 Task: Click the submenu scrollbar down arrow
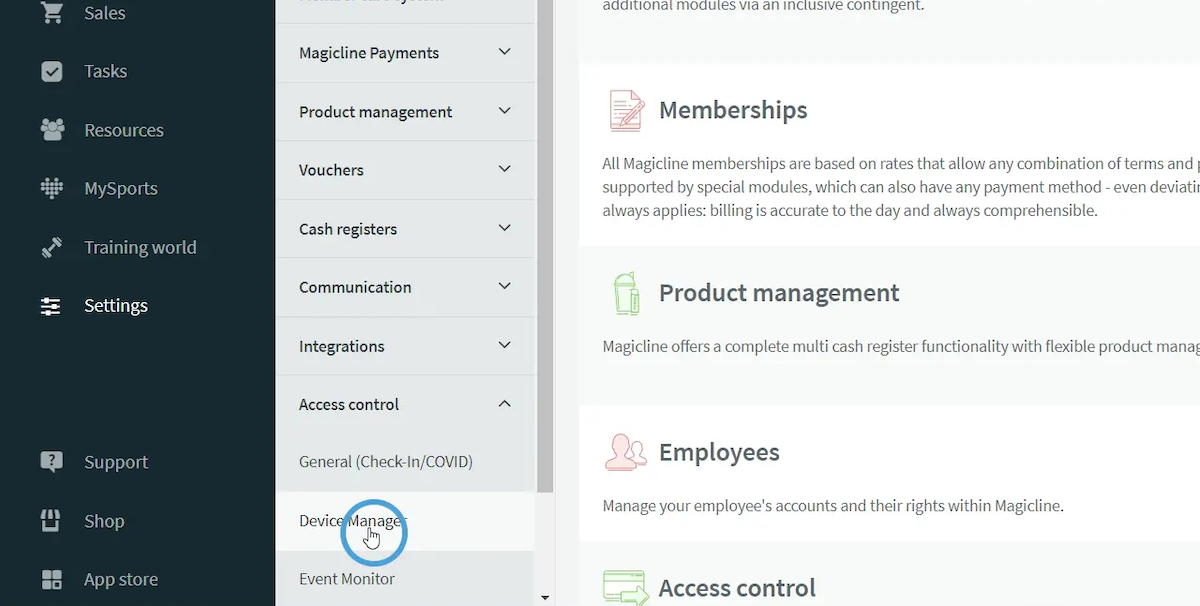tap(545, 597)
